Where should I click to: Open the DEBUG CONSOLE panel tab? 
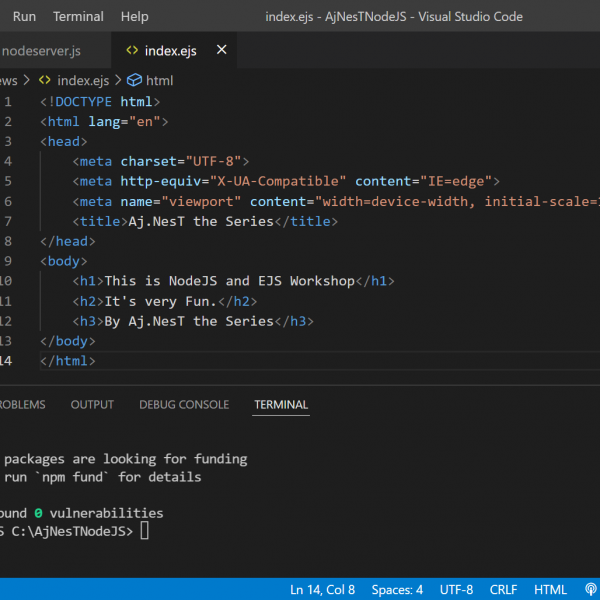click(x=184, y=404)
